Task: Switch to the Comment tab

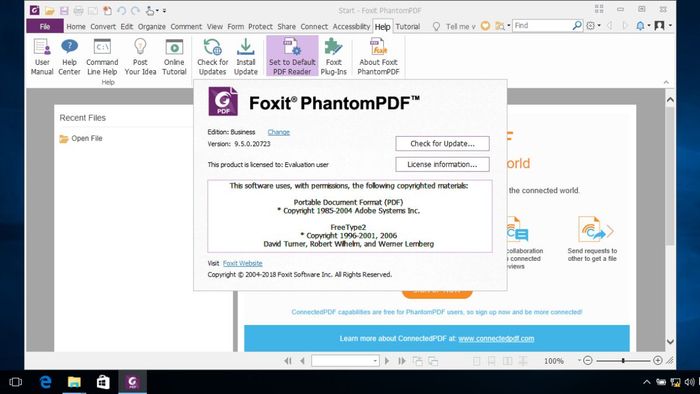Action: pyautogui.click(x=186, y=27)
